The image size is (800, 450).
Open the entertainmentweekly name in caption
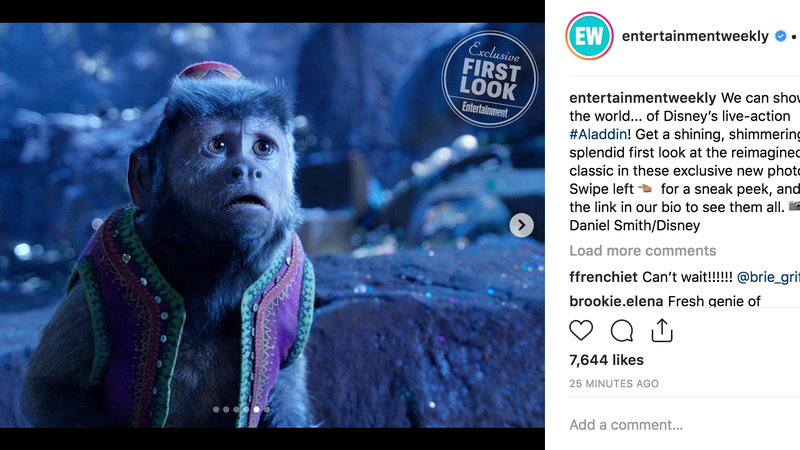(642, 97)
